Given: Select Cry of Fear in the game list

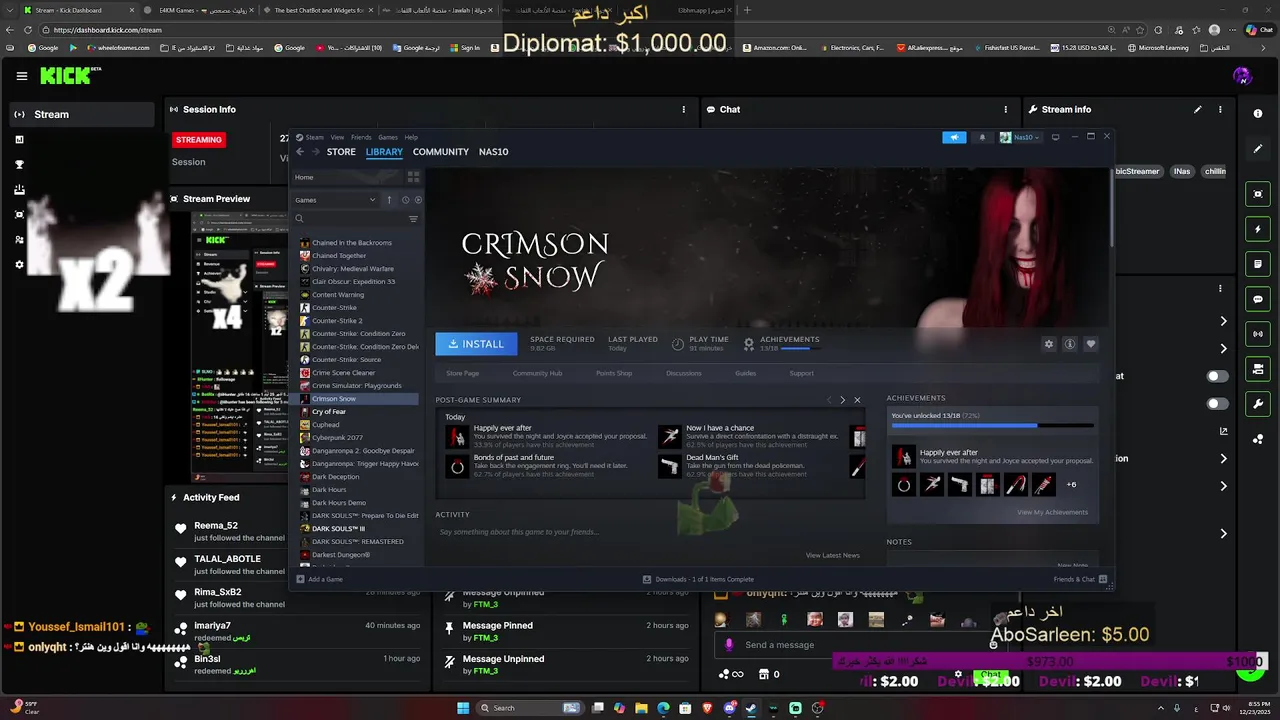Looking at the screenshot, I should coord(329,411).
